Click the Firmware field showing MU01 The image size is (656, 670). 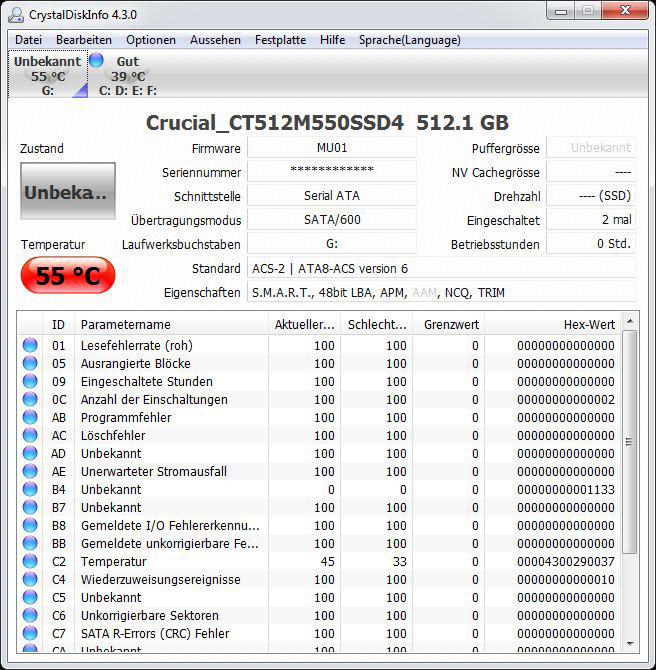[x=332, y=148]
